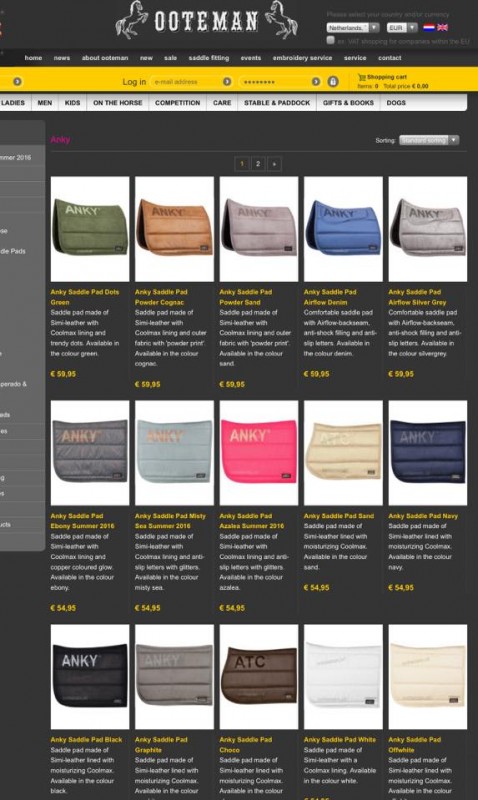Click the shopping cart icon
The image size is (478, 800).
(x=362, y=77)
